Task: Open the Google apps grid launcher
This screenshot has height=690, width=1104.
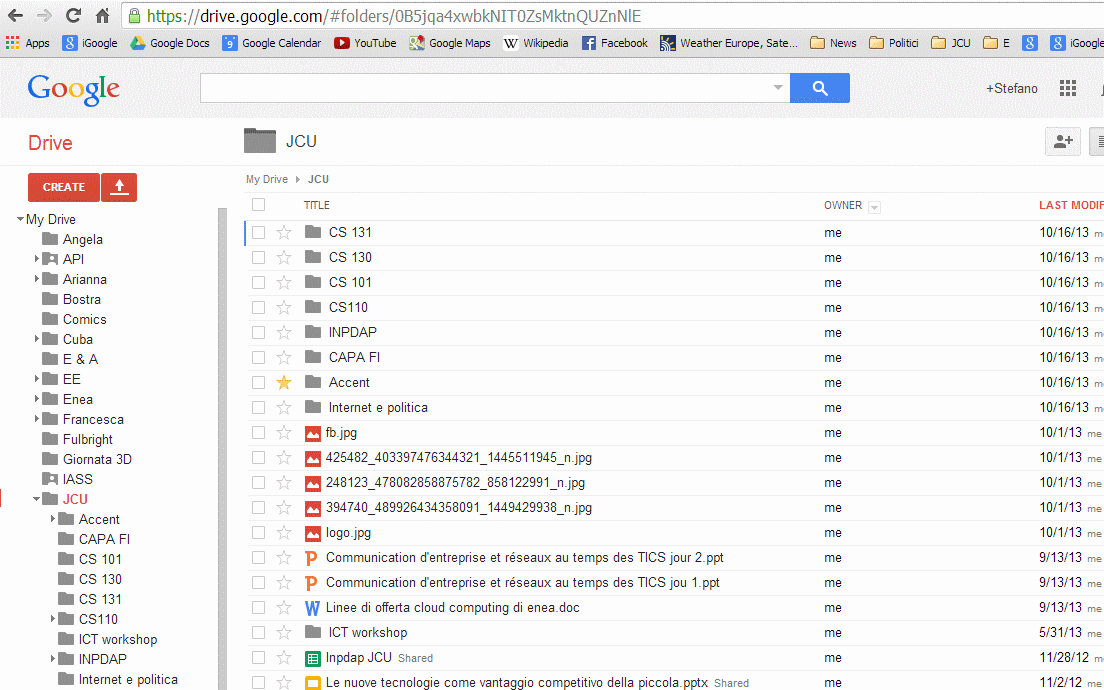Action: pos(1068,88)
